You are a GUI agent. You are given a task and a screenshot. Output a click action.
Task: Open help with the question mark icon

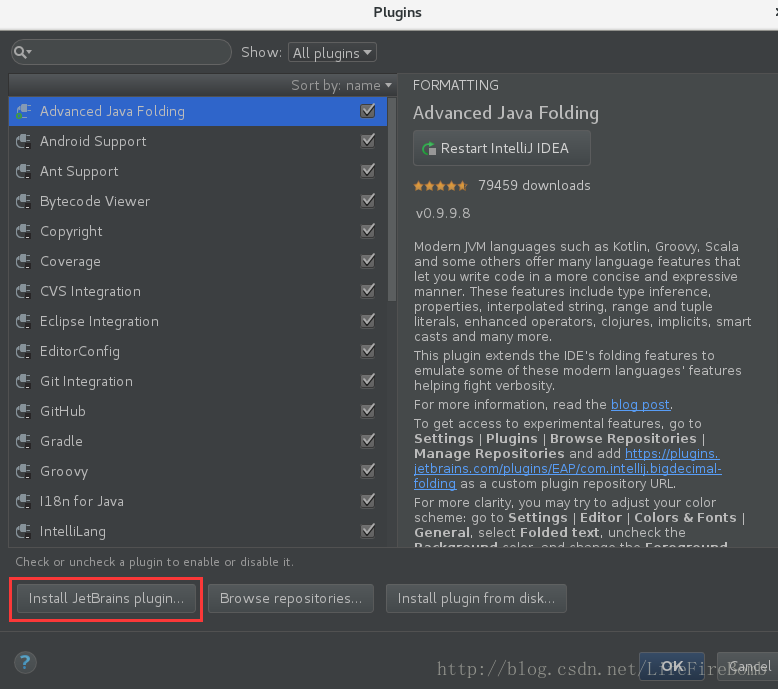pos(25,662)
